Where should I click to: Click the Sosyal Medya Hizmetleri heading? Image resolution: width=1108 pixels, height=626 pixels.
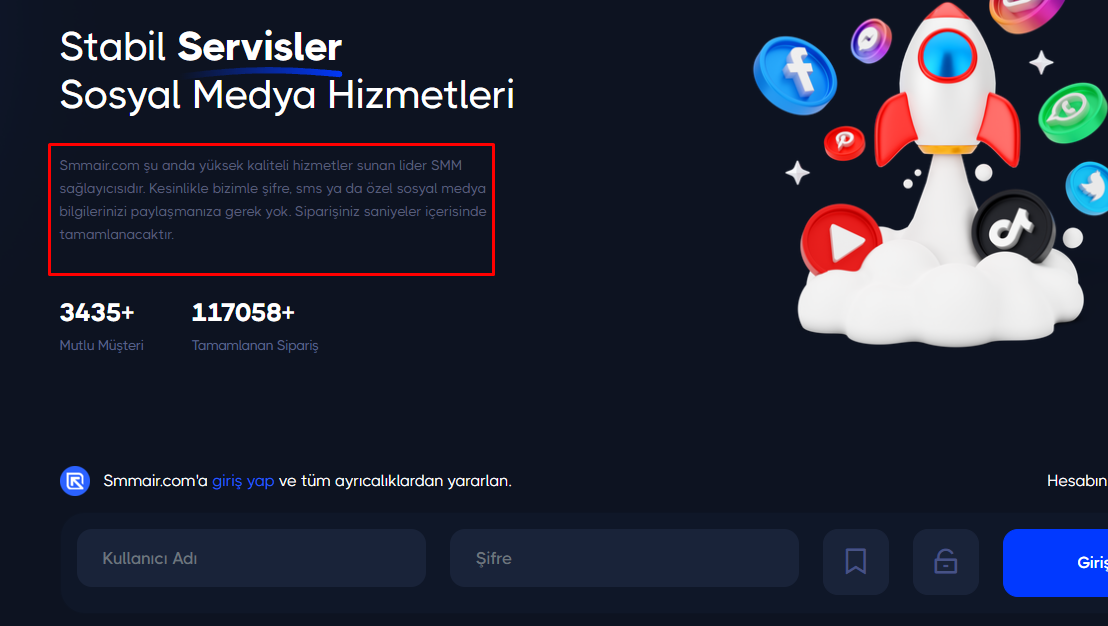pyautogui.click(x=287, y=95)
